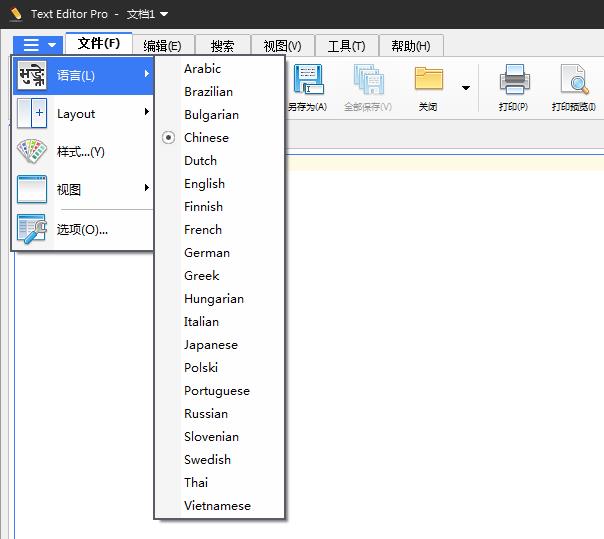The height and width of the screenshot is (539, 604).
Task: Open the Edit (编辑) tab
Action: tap(162, 46)
